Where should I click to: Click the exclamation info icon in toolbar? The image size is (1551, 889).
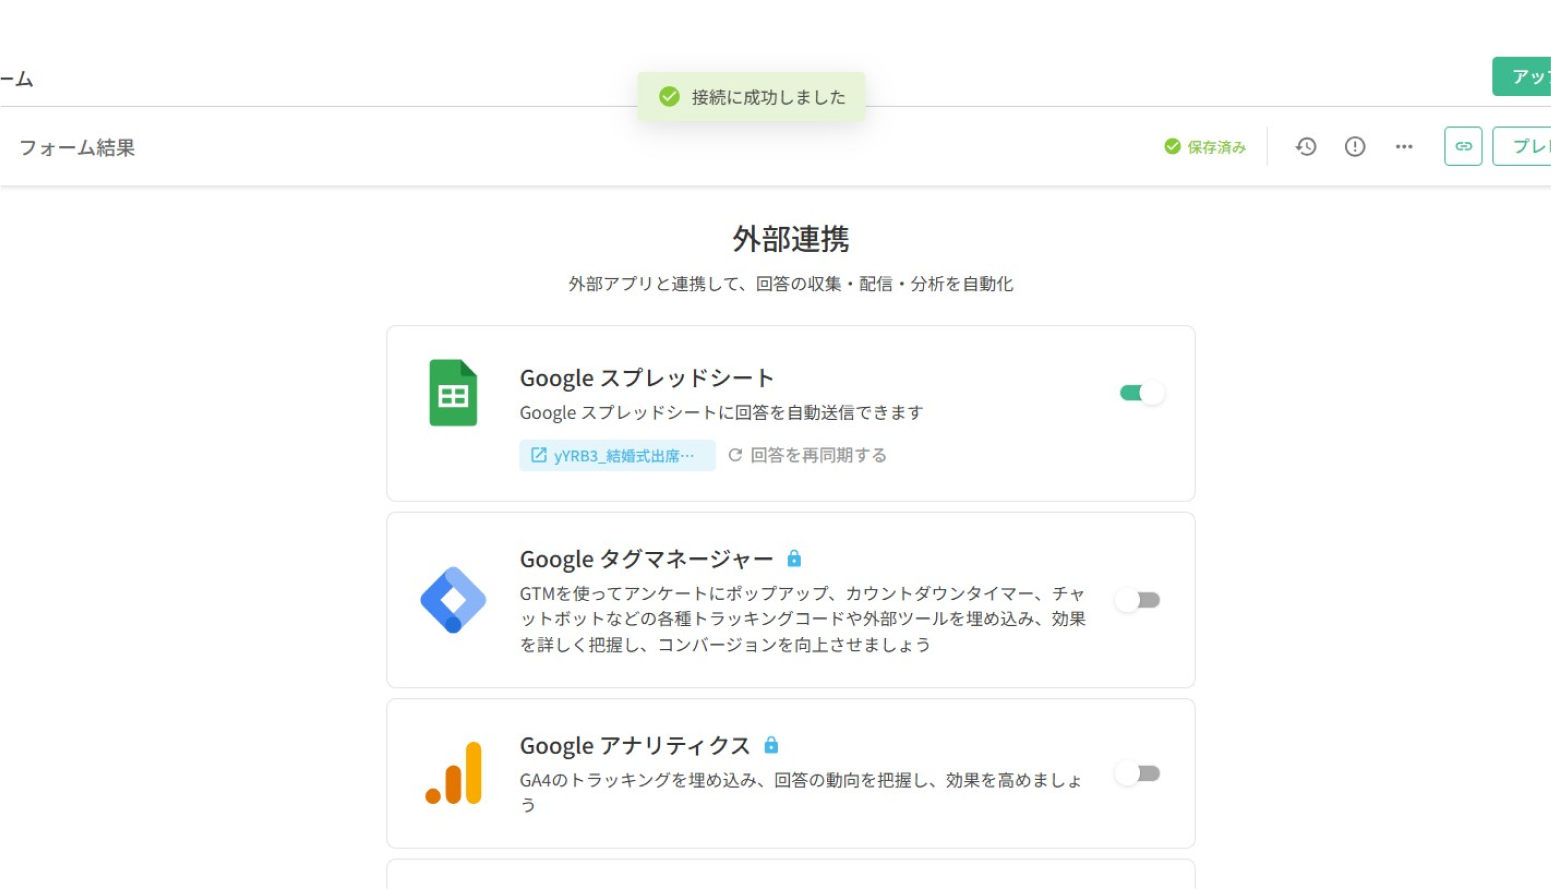click(x=1355, y=147)
